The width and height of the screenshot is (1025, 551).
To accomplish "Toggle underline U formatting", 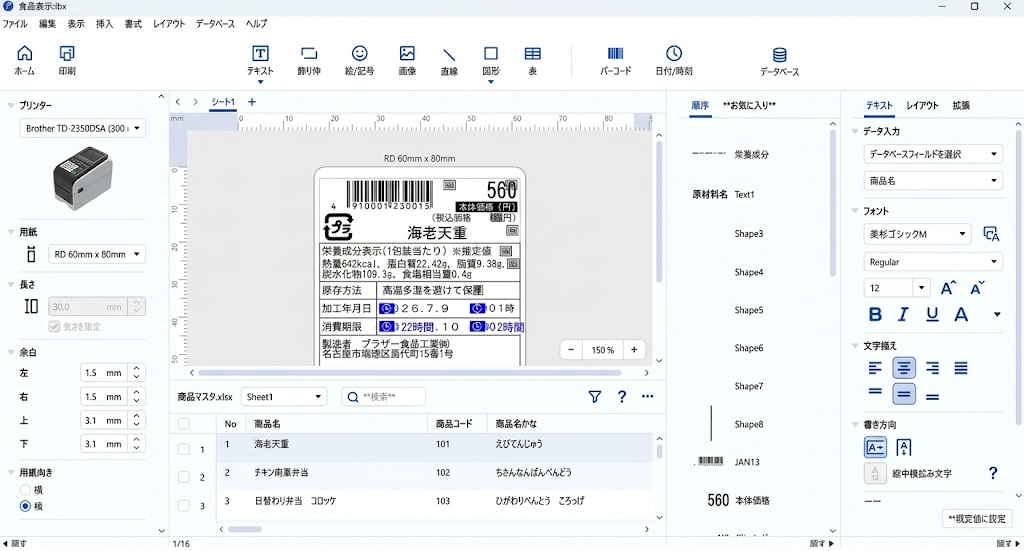I will click(932, 314).
